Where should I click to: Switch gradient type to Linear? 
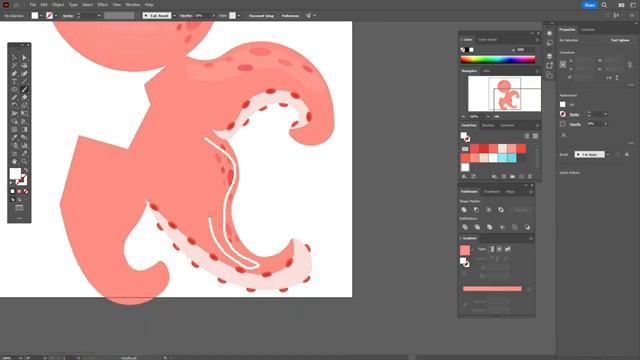[491, 249]
